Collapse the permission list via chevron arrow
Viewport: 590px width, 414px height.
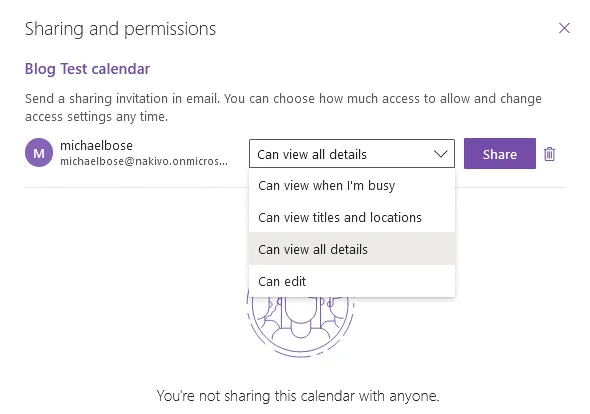click(440, 154)
